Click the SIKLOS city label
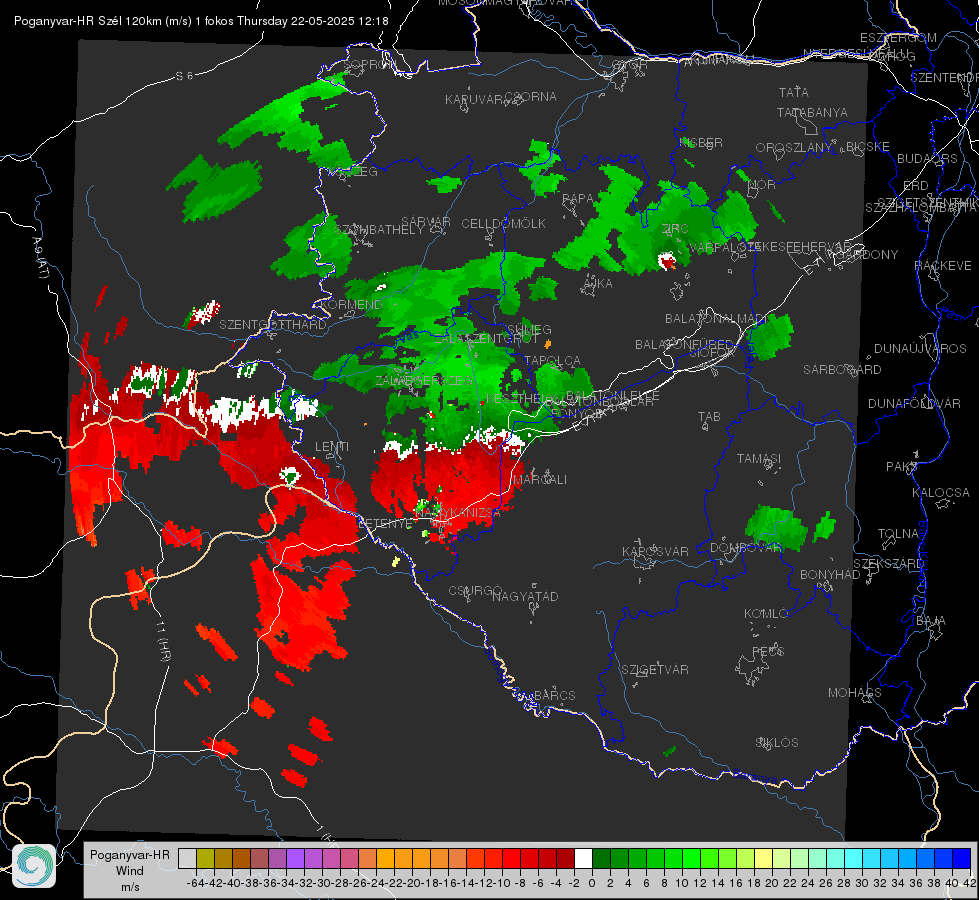This screenshot has height=900, width=979. [x=777, y=743]
